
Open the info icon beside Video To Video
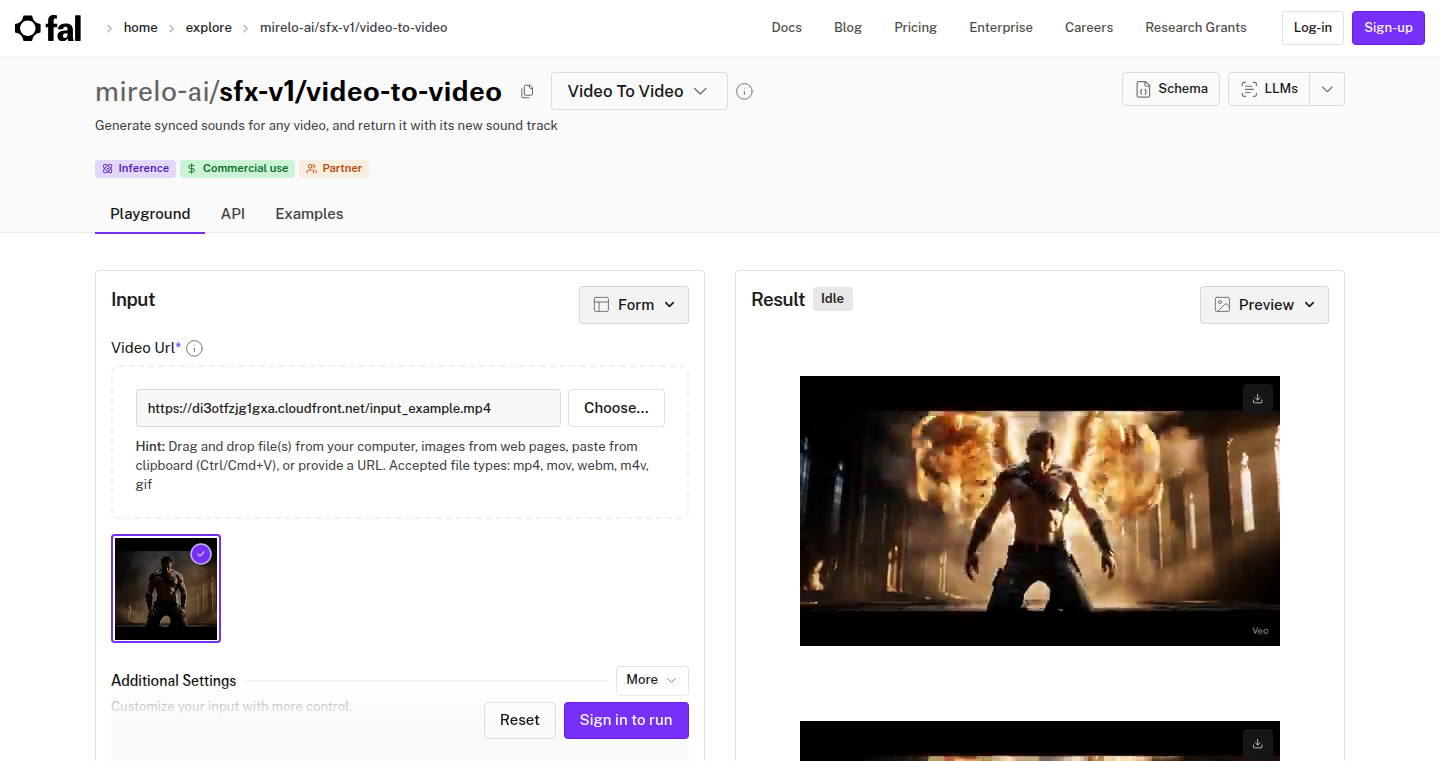[744, 92]
